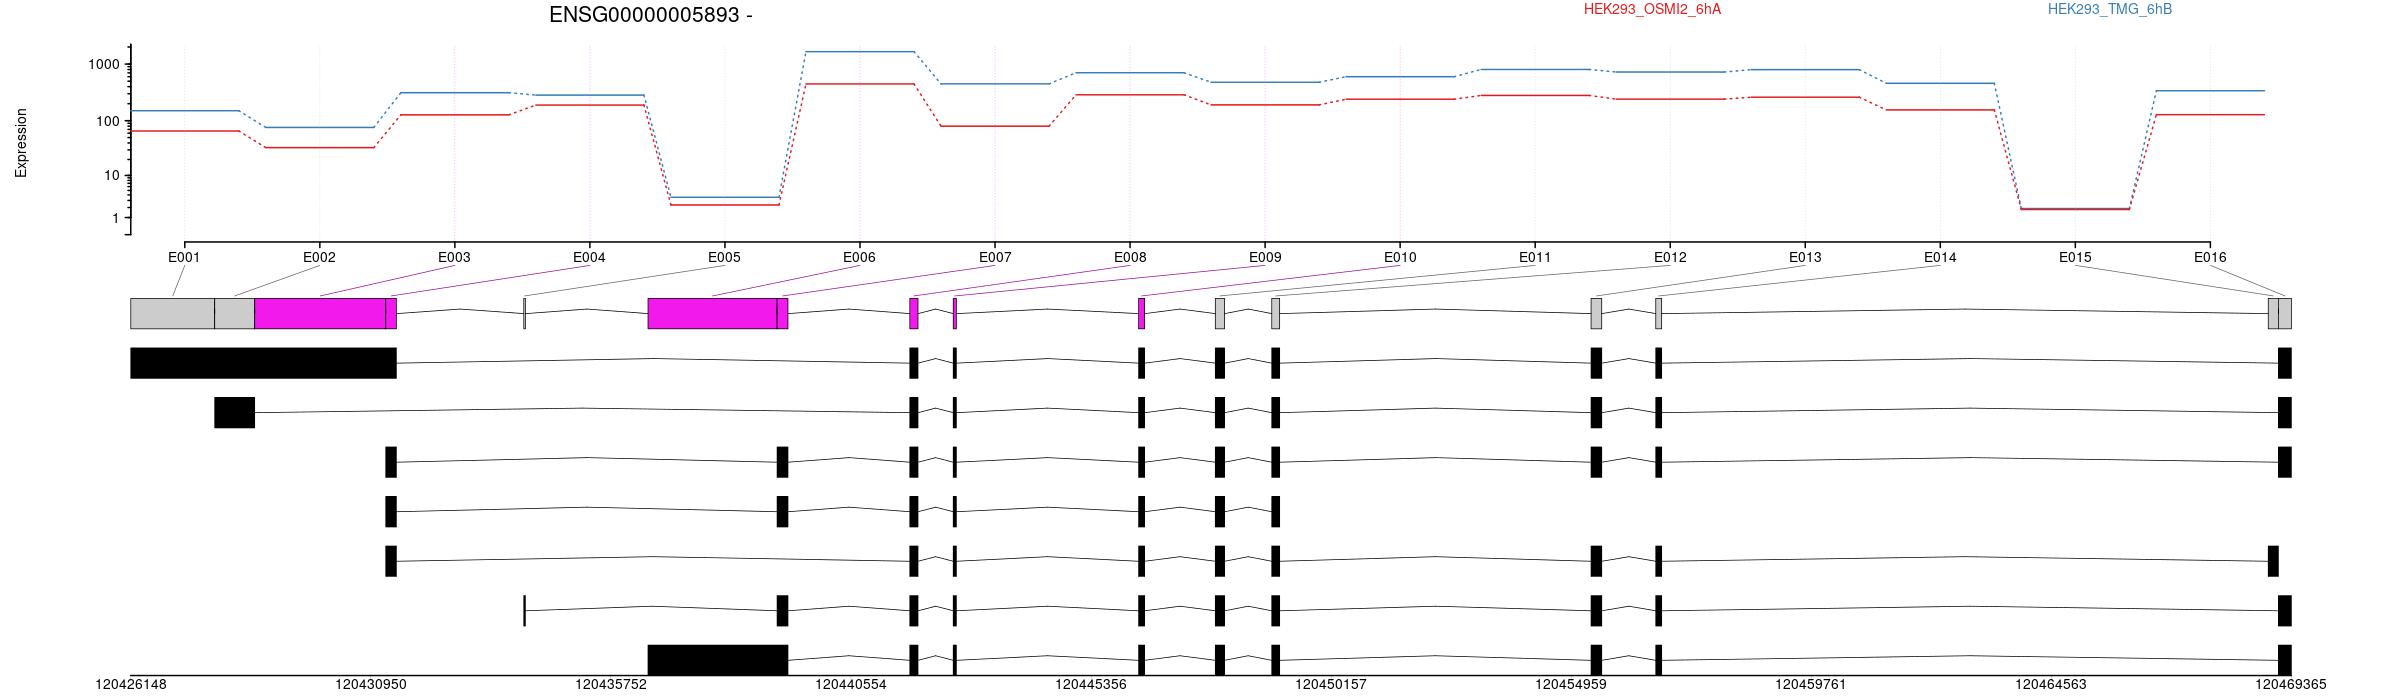2400x700 pixels.
Task: Click the blue expression line dip at E005
Action: tap(725, 197)
